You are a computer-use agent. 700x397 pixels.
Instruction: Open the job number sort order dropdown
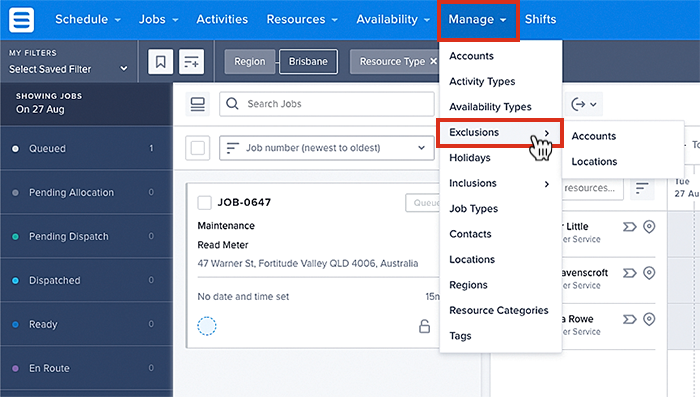pyautogui.click(x=326, y=148)
